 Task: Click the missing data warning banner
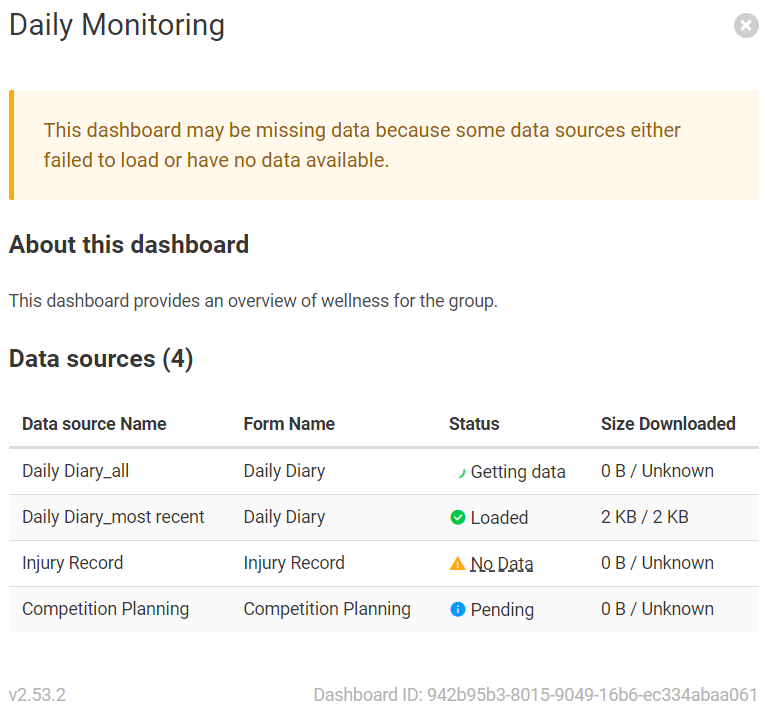click(x=383, y=145)
